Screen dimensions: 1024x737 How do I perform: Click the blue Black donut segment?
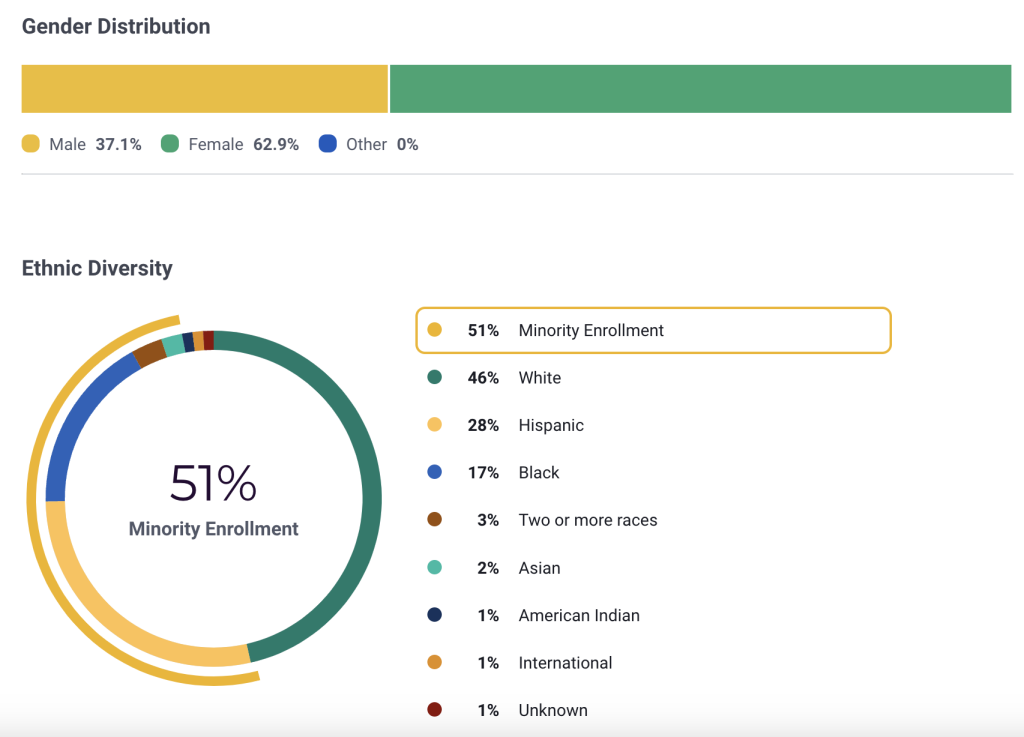76,420
